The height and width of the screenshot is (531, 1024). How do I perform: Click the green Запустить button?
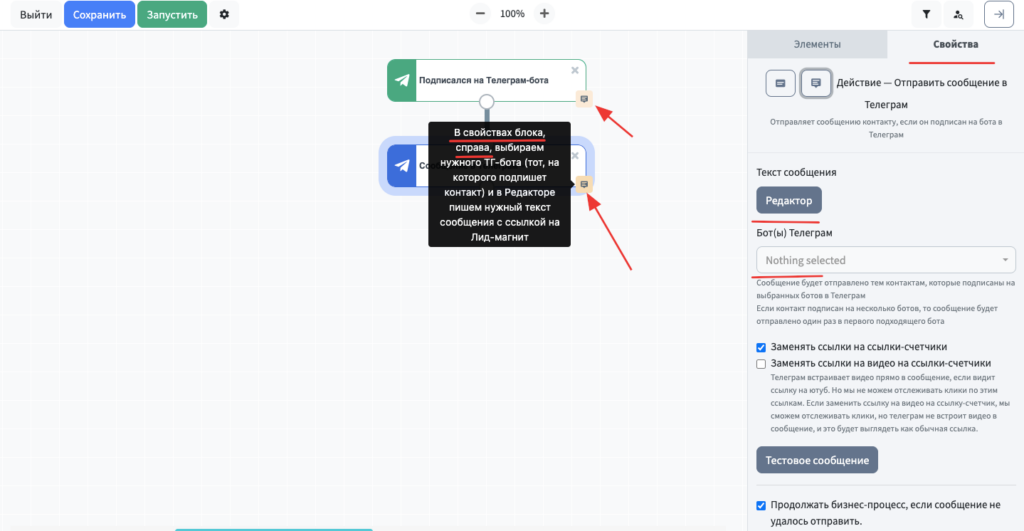(x=172, y=15)
